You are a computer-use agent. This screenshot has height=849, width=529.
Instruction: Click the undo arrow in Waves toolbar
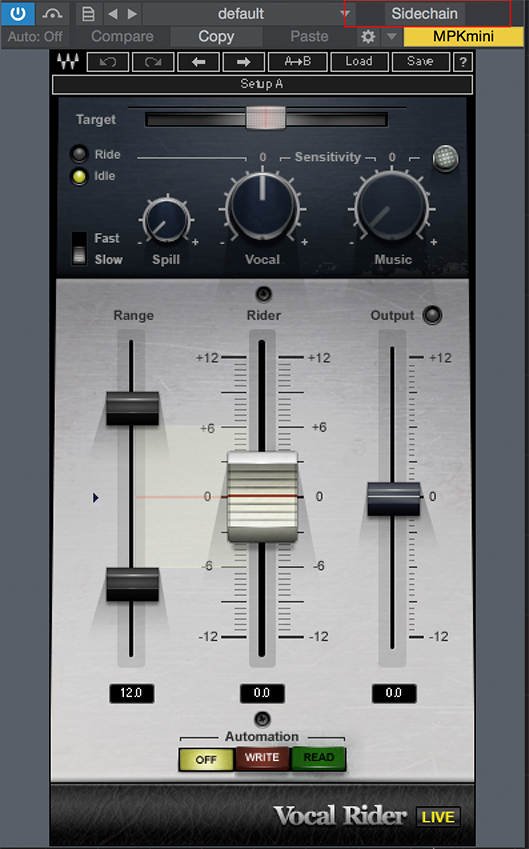point(108,62)
